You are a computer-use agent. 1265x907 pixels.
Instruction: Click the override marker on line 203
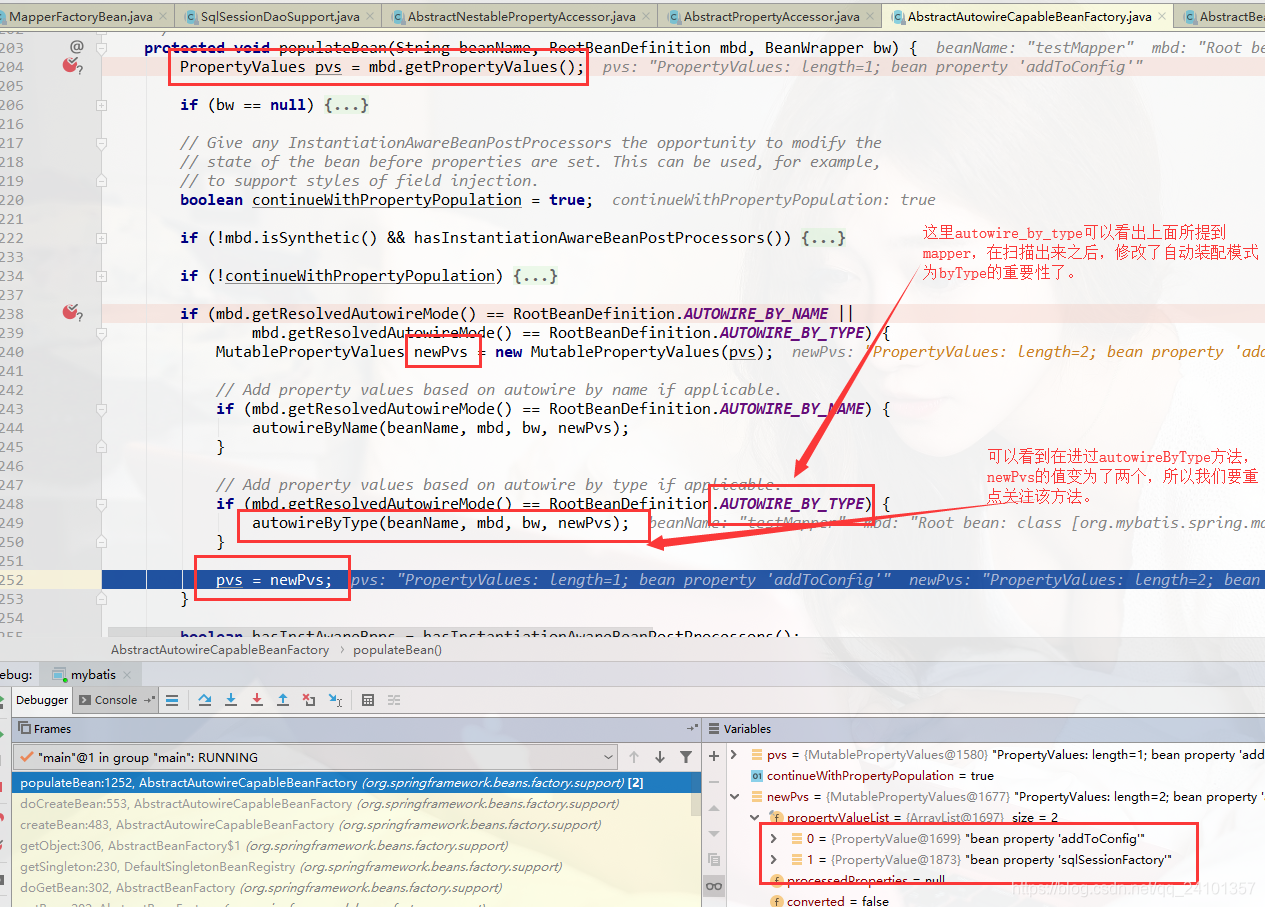tap(77, 47)
